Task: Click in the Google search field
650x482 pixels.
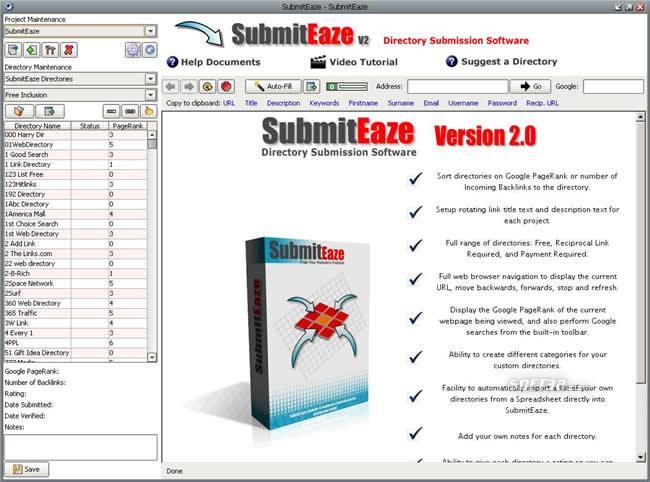Action: pos(614,87)
